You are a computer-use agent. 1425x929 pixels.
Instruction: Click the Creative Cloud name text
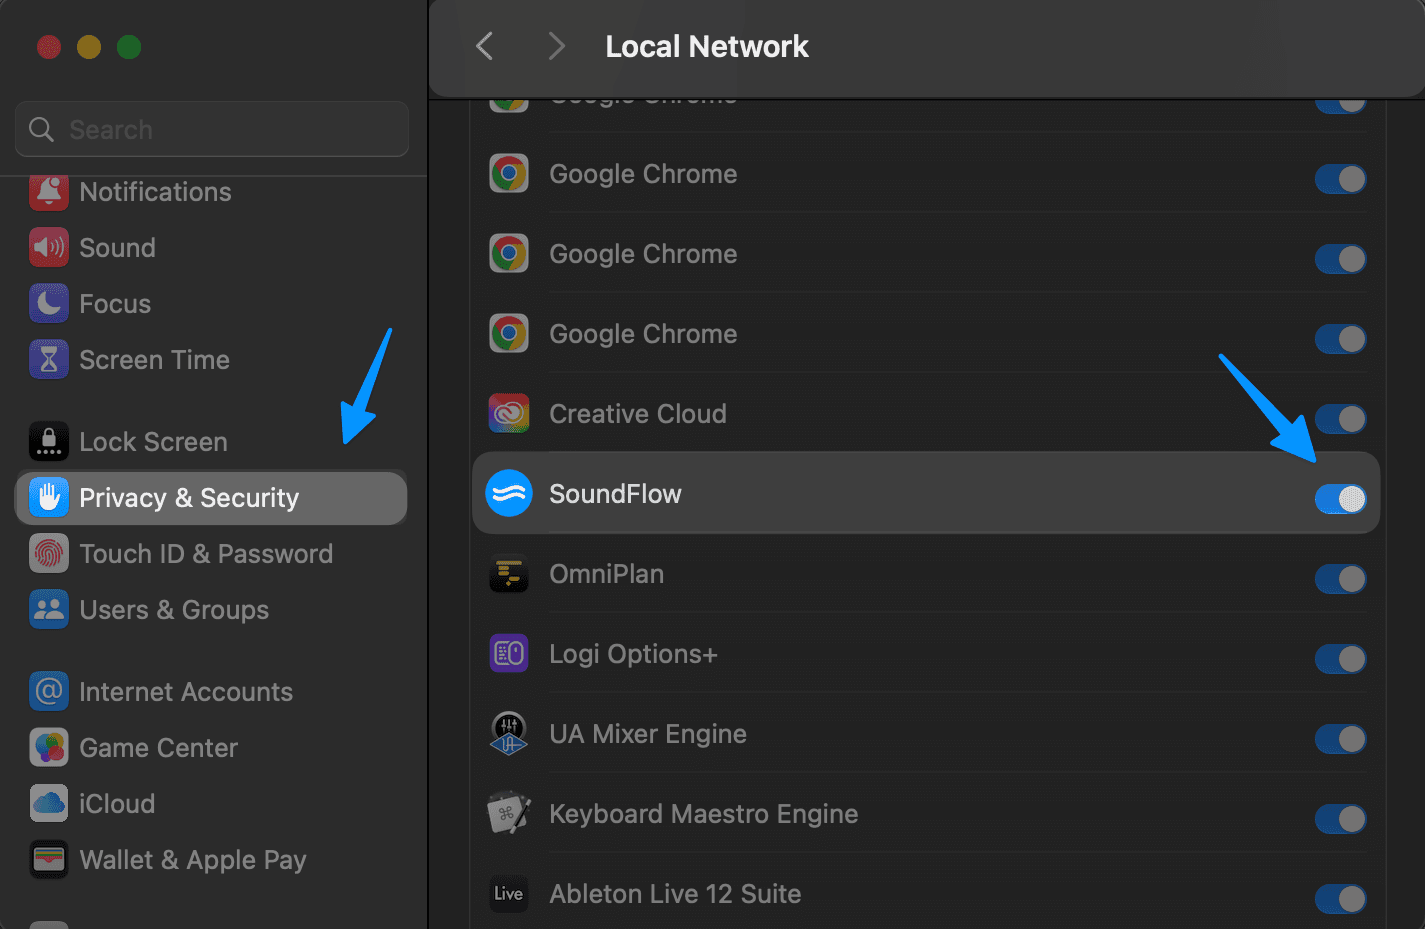coord(638,414)
